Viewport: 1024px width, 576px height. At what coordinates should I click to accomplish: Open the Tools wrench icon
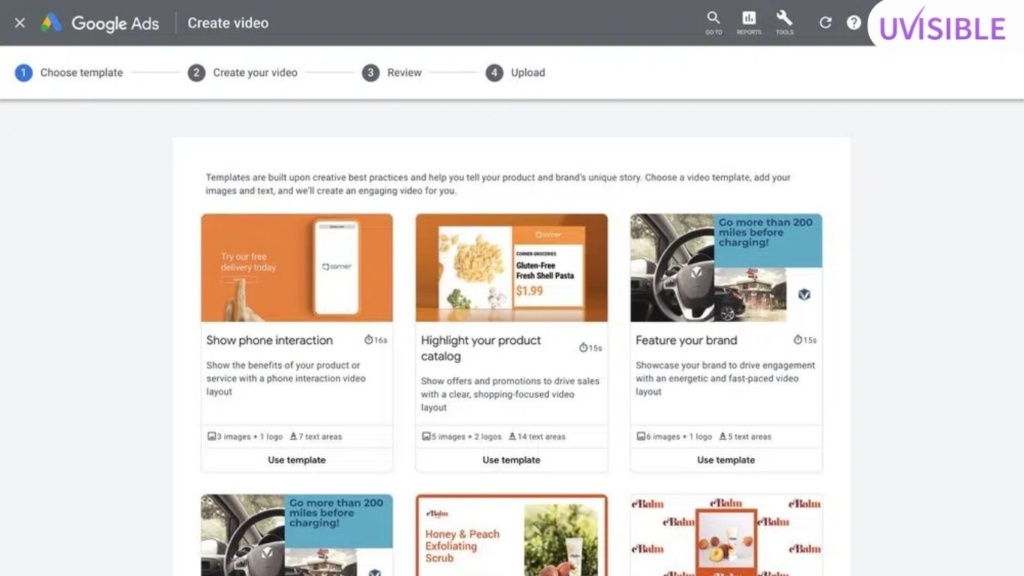click(784, 20)
